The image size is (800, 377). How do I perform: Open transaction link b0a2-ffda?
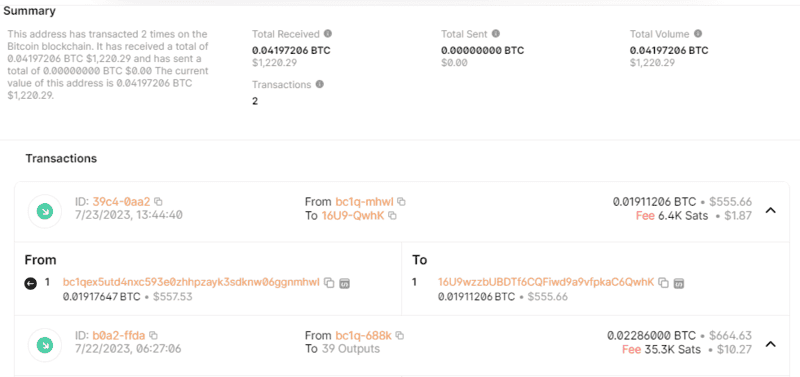click(119, 335)
